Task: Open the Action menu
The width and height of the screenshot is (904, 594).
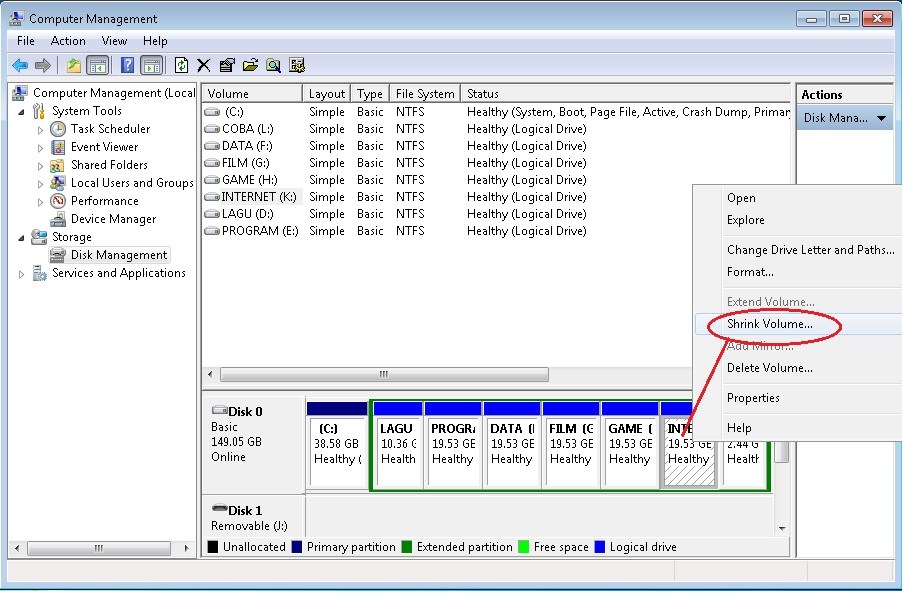Action: (68, 41)
